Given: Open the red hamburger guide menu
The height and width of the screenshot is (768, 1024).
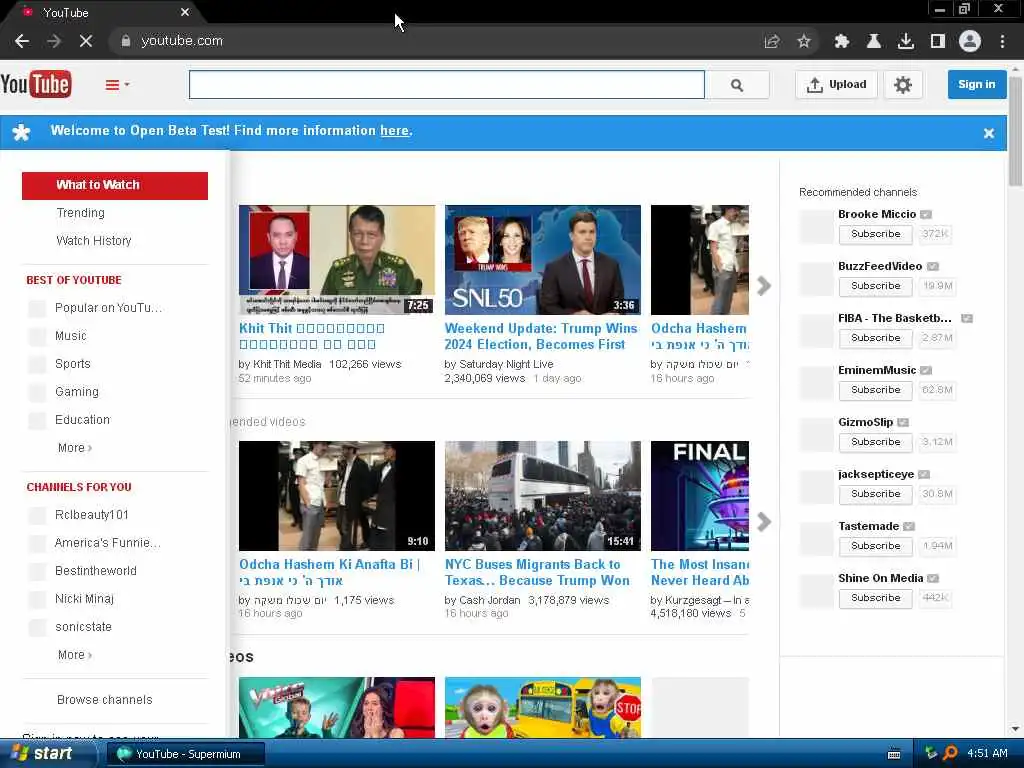Looking at the screenshot, I should click(117, 84).
